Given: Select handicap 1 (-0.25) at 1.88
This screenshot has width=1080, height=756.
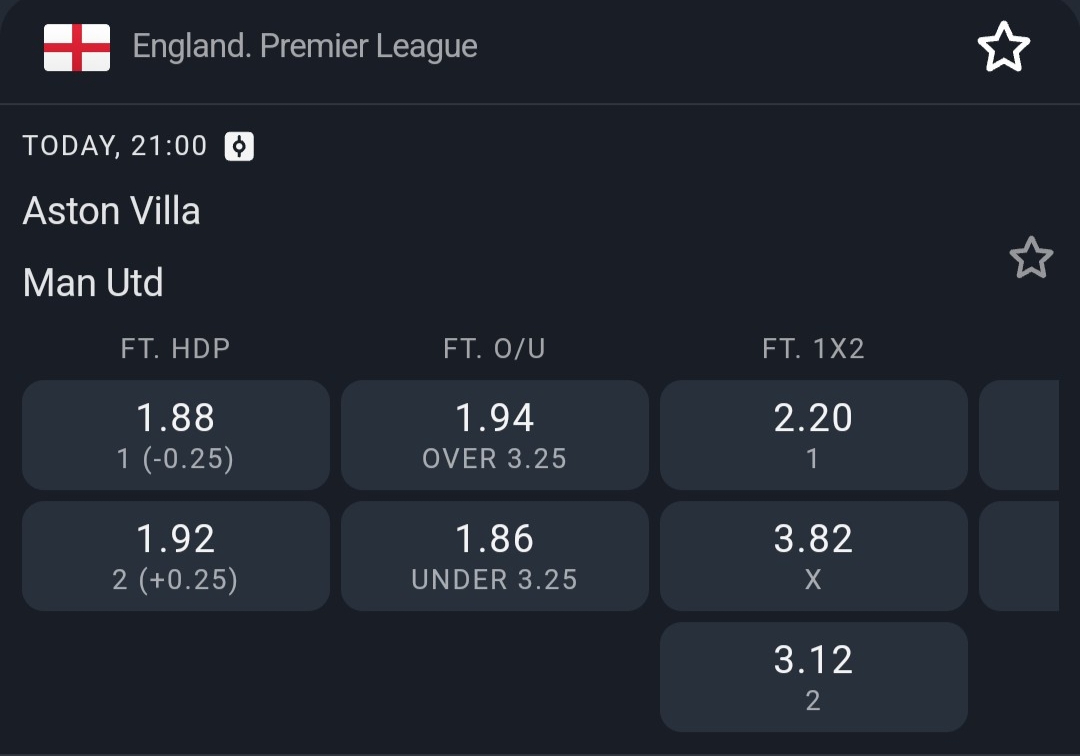Looking at the screenshot, I should click(x=176, y=435).
